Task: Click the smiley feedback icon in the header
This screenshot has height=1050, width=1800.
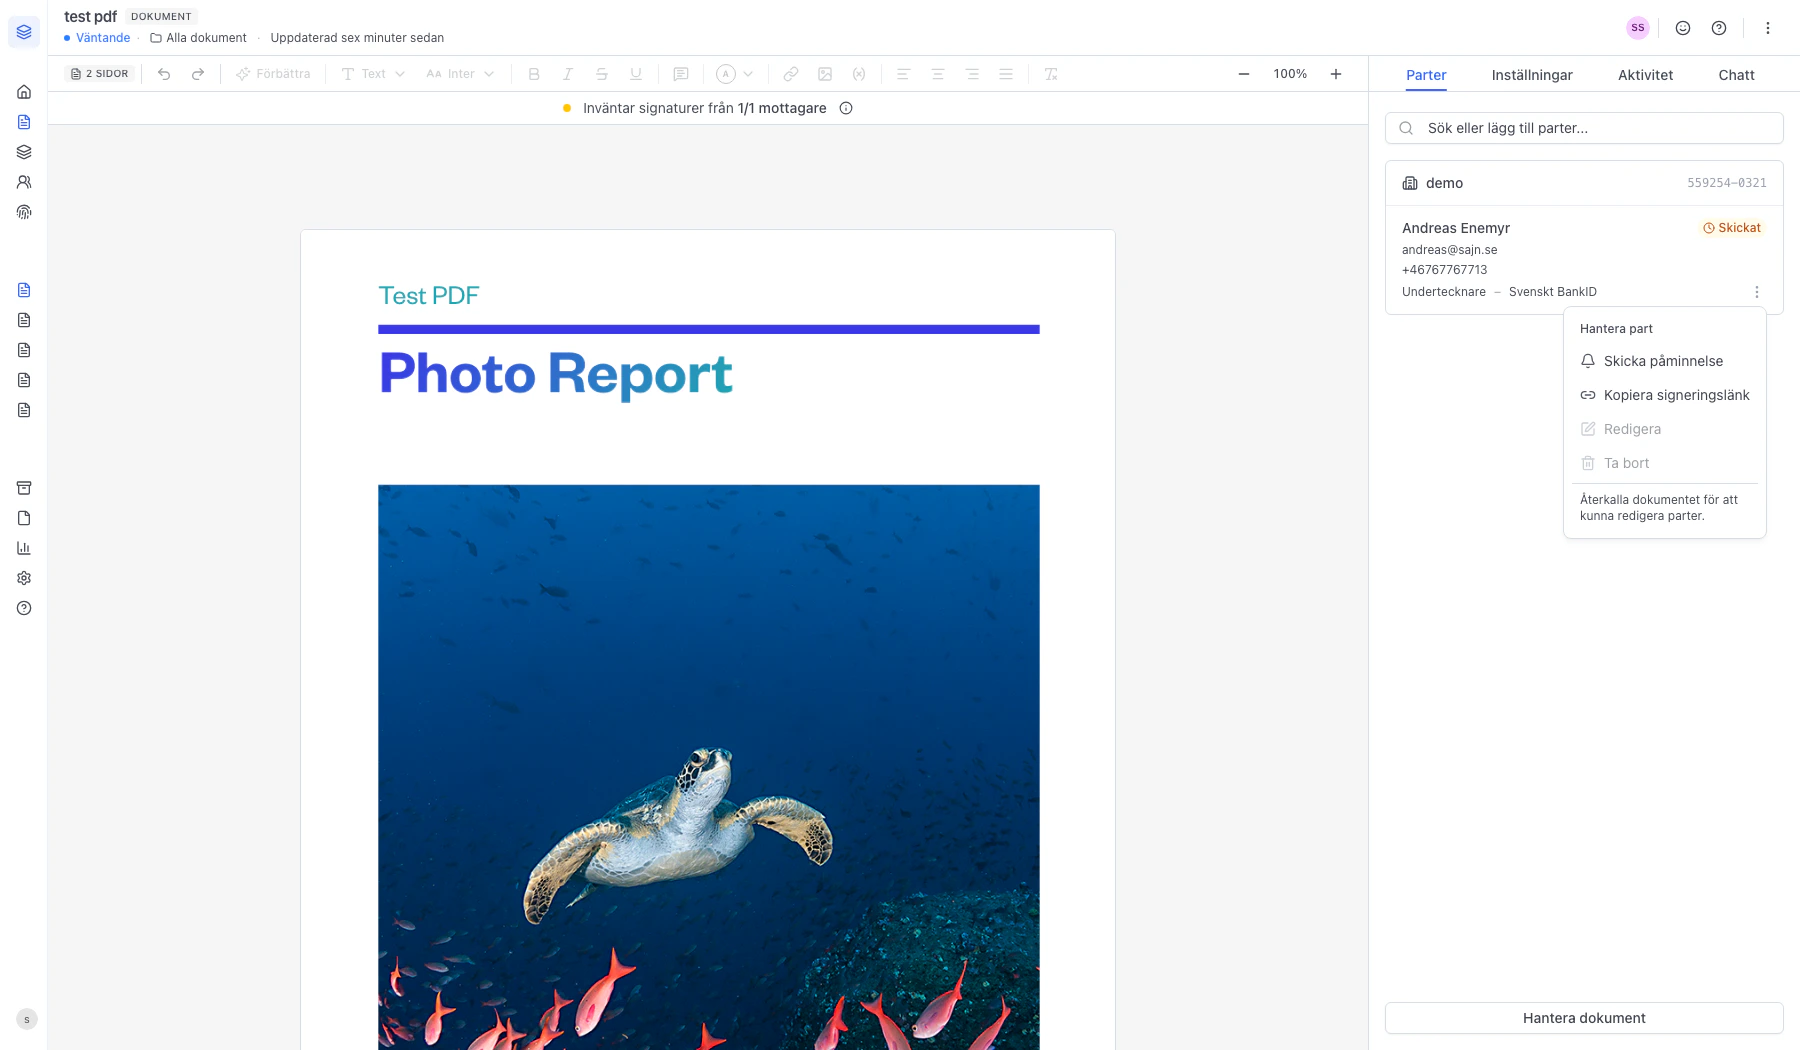Action: (1683, 28)
